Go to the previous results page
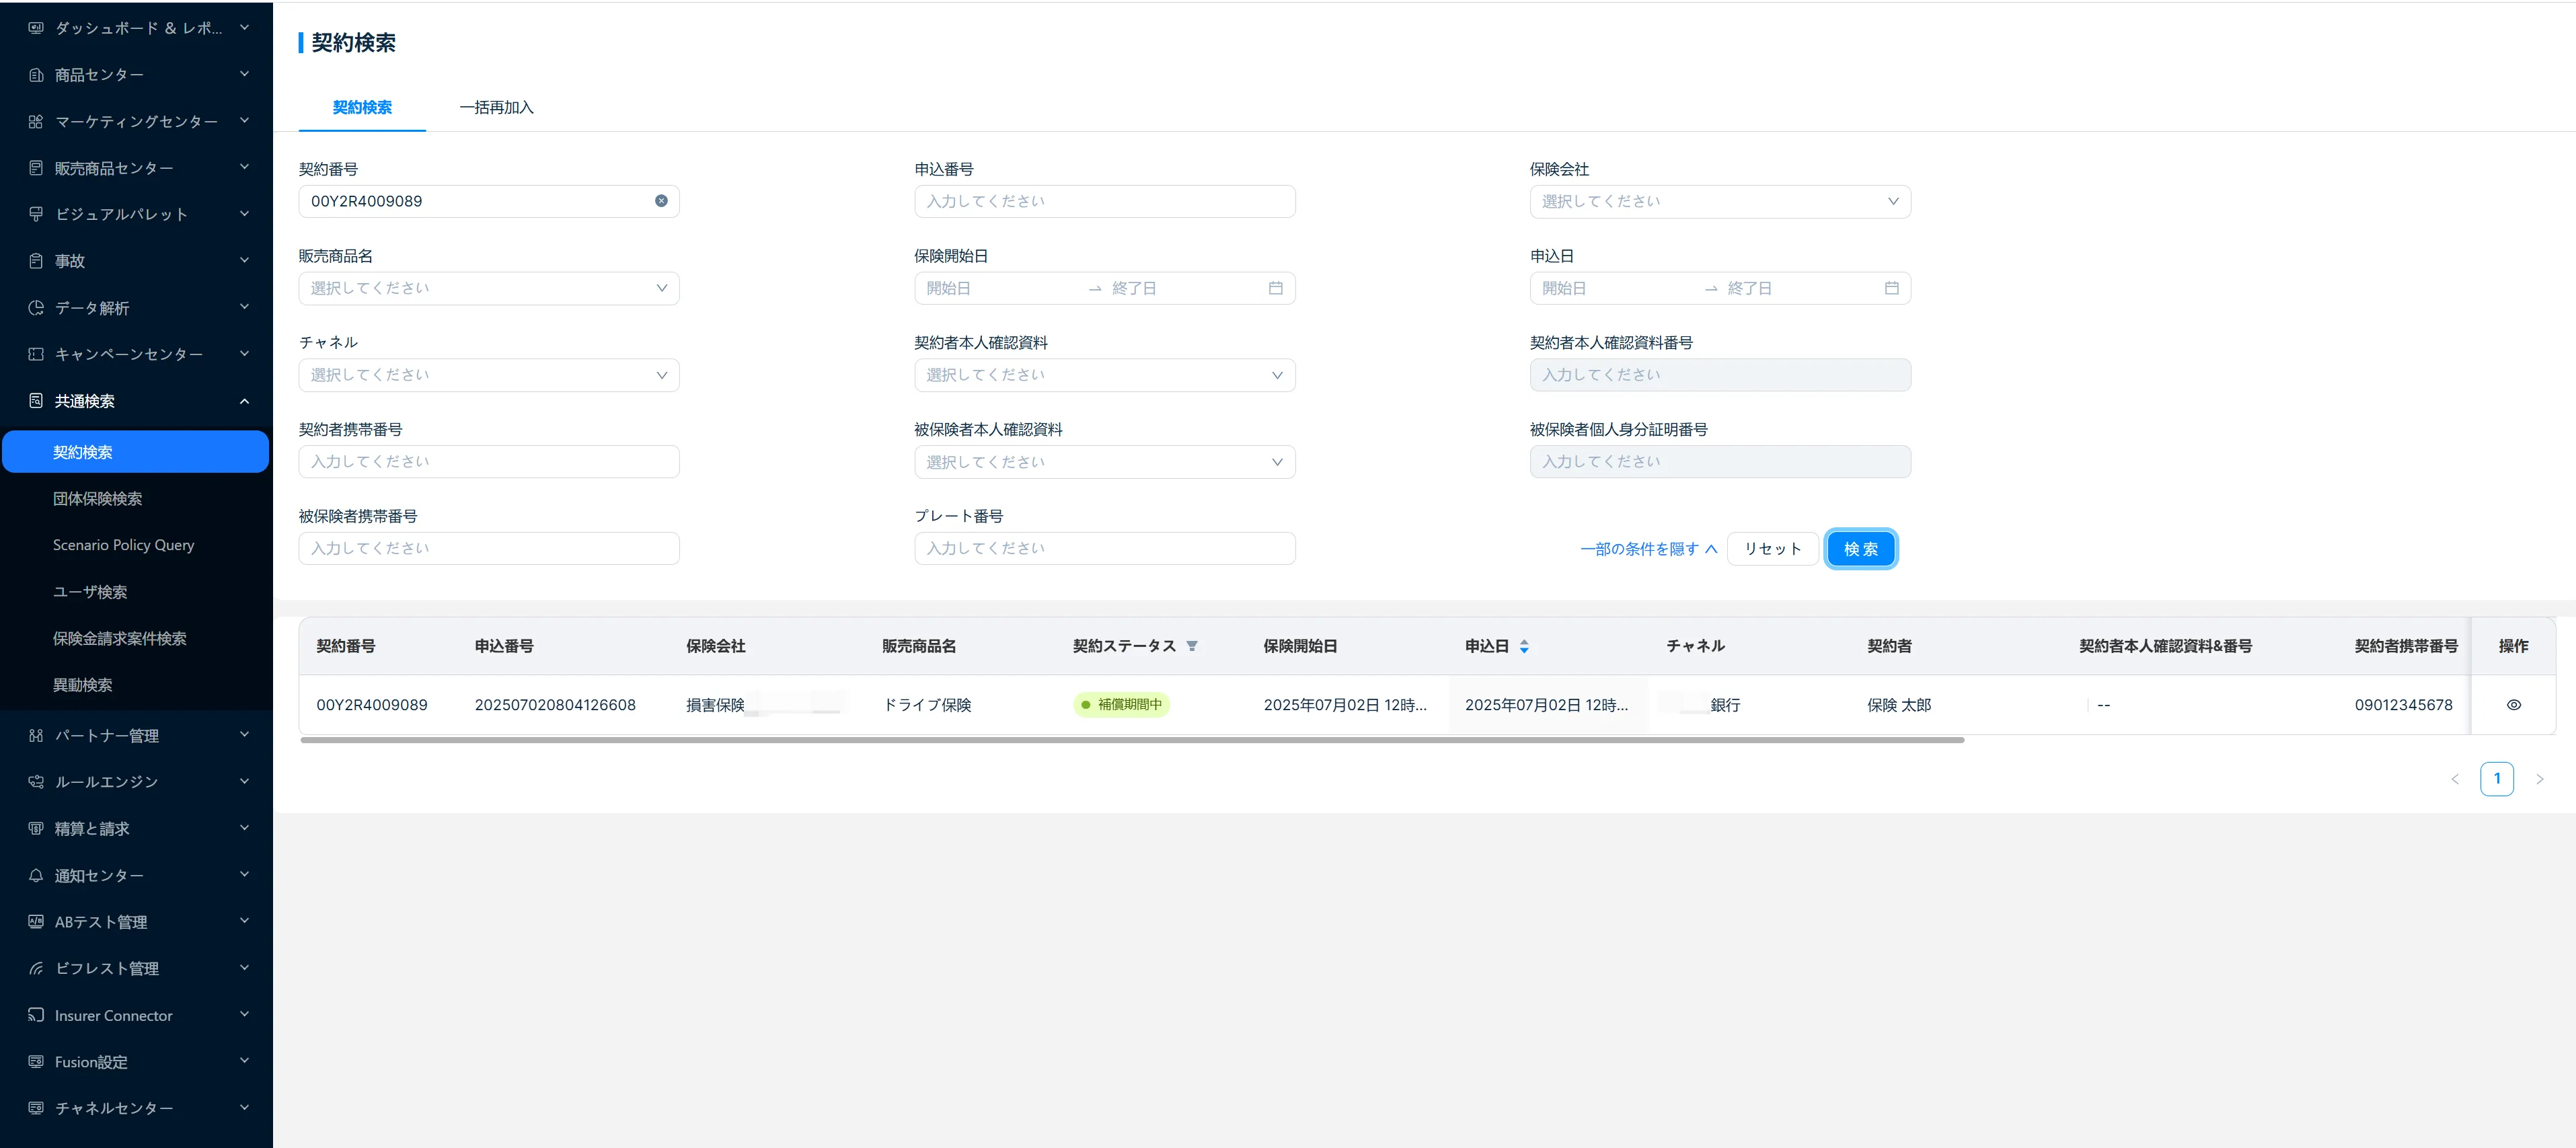The width and height of the screenshot is (2576, 1148). tap(2455, 779)
